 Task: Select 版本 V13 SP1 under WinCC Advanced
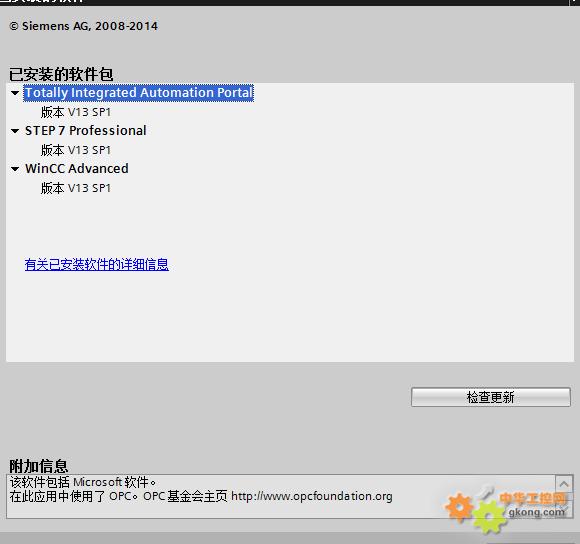76,188
